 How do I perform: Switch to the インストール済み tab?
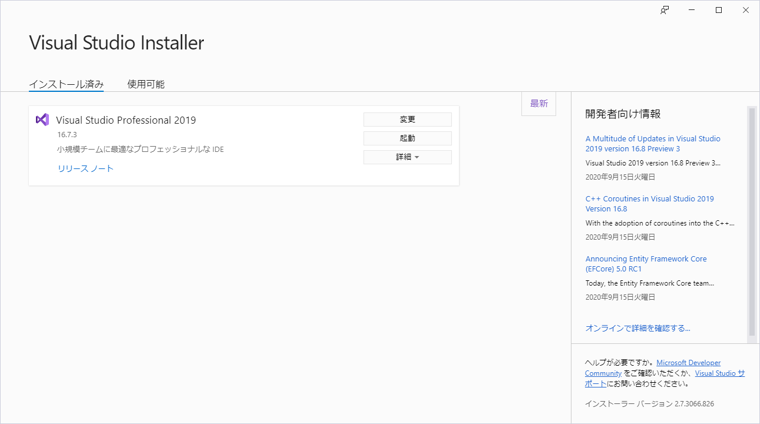[x=66, y=84]
